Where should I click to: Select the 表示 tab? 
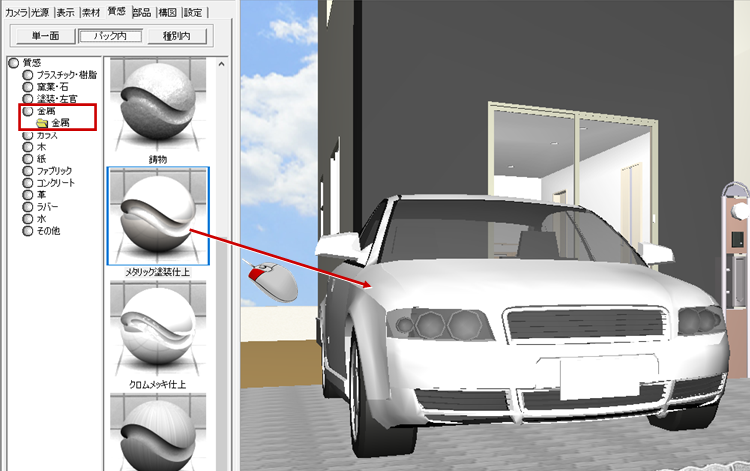pyautogui.click(x=66, y=12)
